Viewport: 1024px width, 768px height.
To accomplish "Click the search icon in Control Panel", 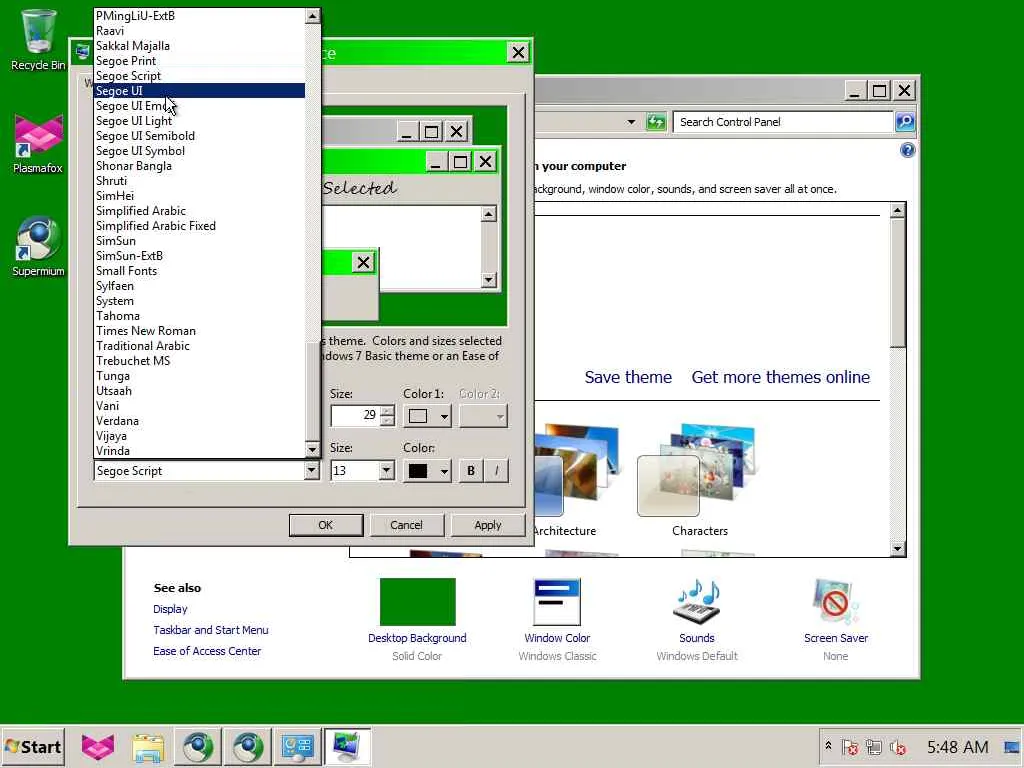I will pos(905,121).
